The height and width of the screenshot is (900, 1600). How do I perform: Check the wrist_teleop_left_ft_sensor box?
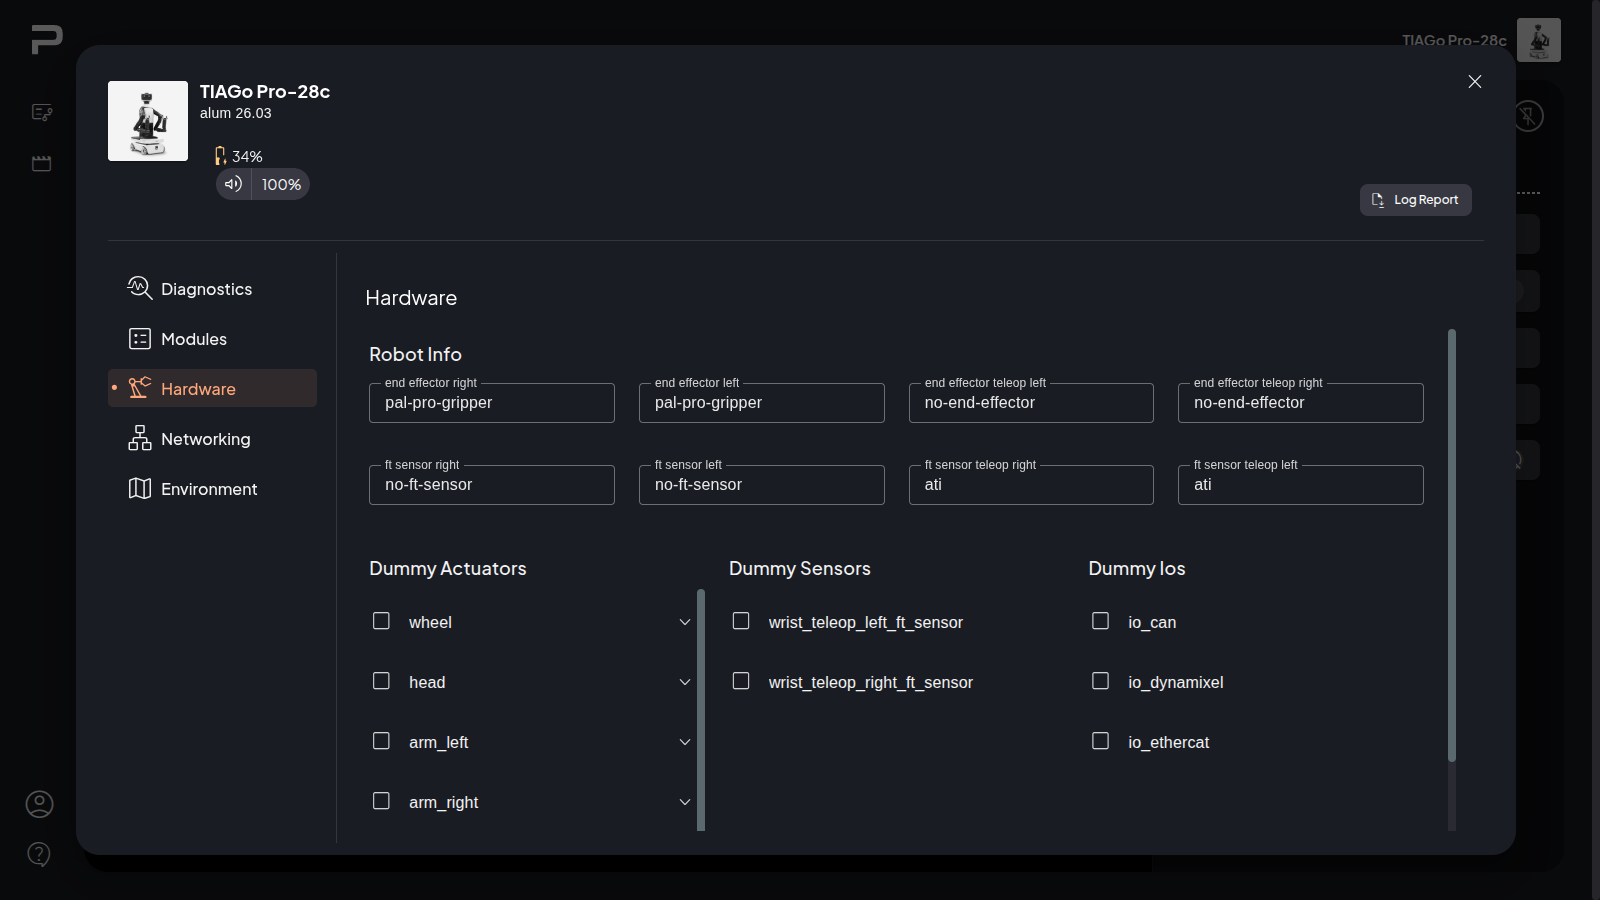(741, 621)
